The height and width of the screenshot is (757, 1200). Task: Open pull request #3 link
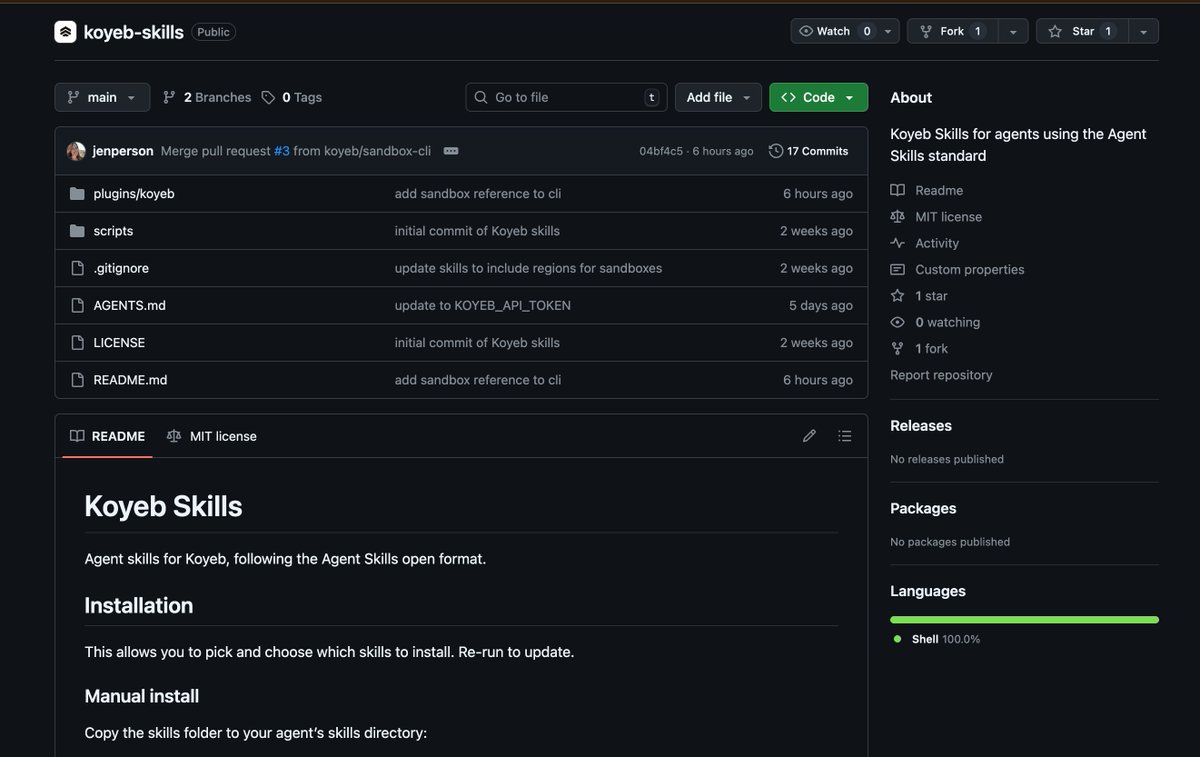click(282, 151)
